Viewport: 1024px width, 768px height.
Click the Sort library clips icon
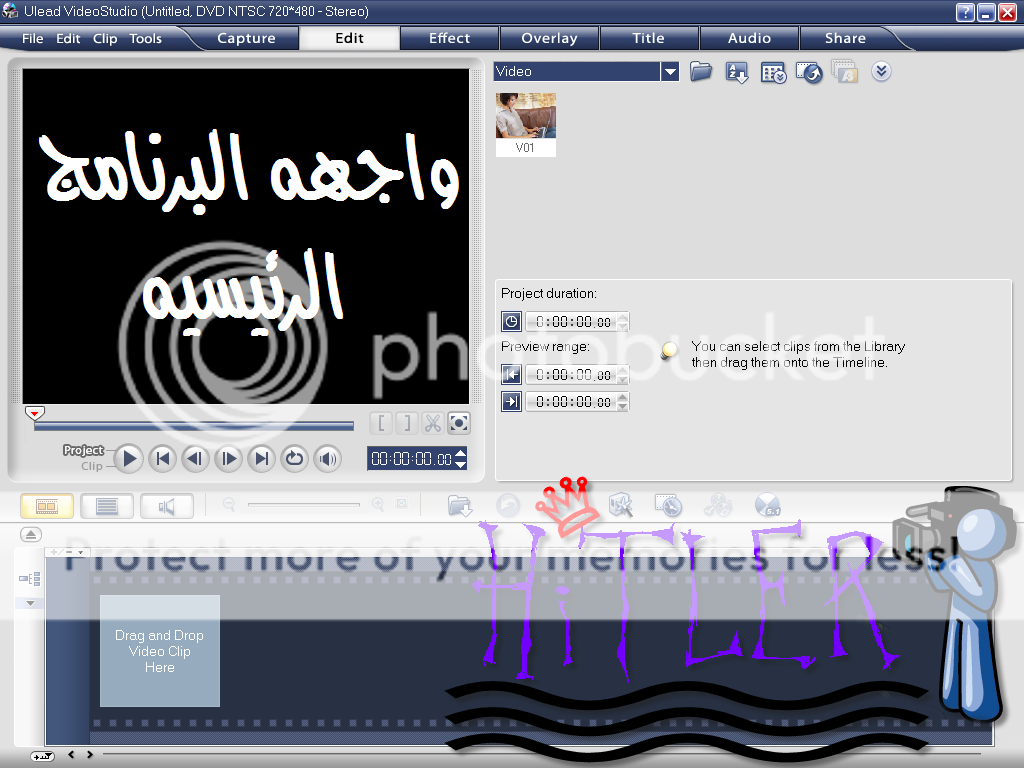click(x=737, y=72)
